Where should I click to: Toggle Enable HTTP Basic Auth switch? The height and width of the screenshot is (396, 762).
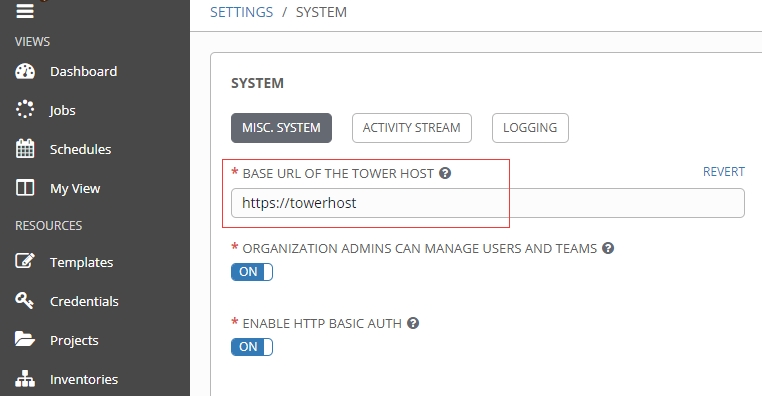(252, 347)
